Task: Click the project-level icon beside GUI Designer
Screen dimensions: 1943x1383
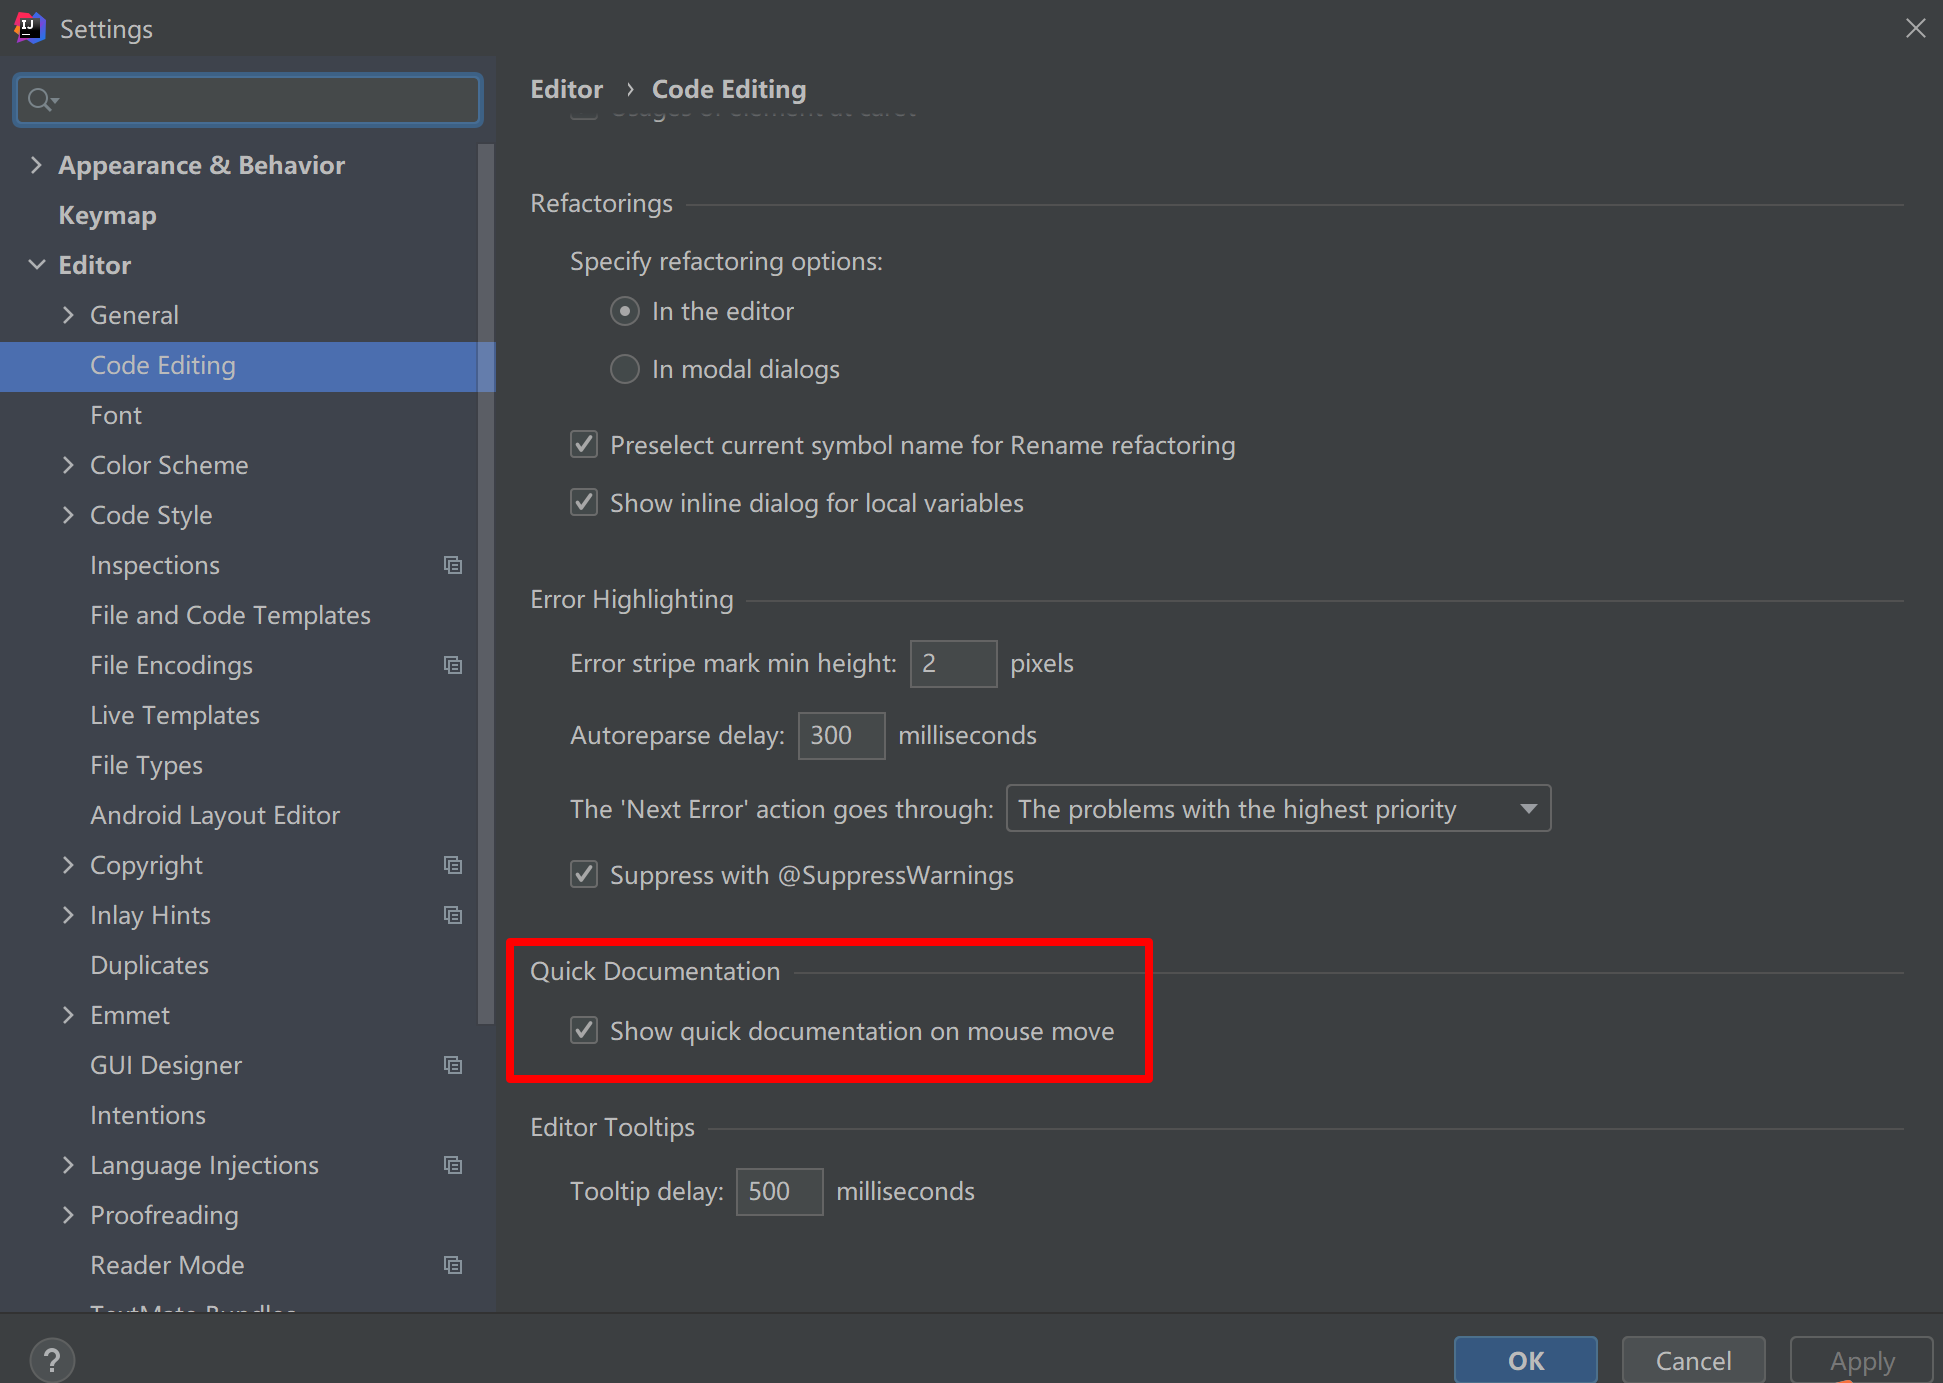Action: point(453,1065)
